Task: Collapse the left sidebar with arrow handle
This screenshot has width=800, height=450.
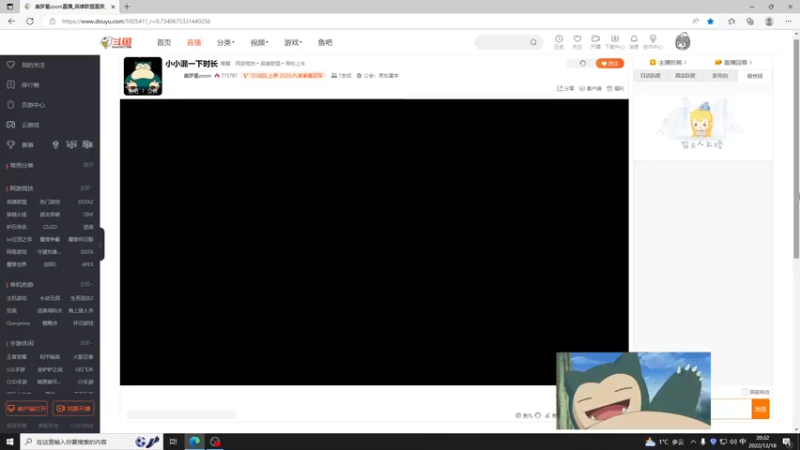Action: click(x=101, y=244)
